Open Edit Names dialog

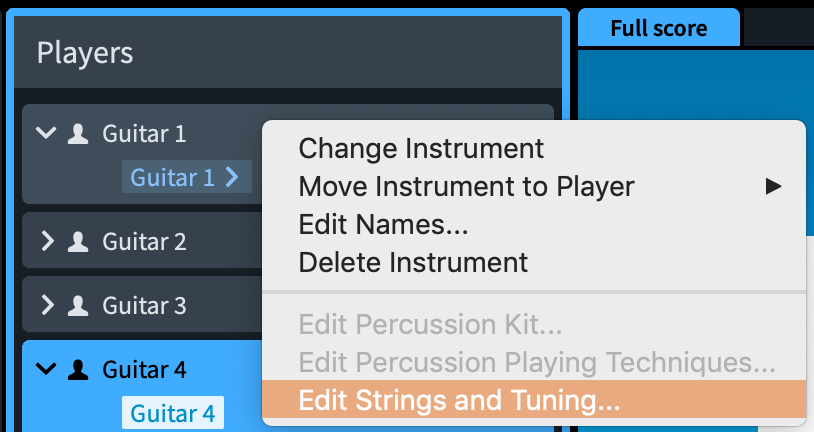click(383, 225)
